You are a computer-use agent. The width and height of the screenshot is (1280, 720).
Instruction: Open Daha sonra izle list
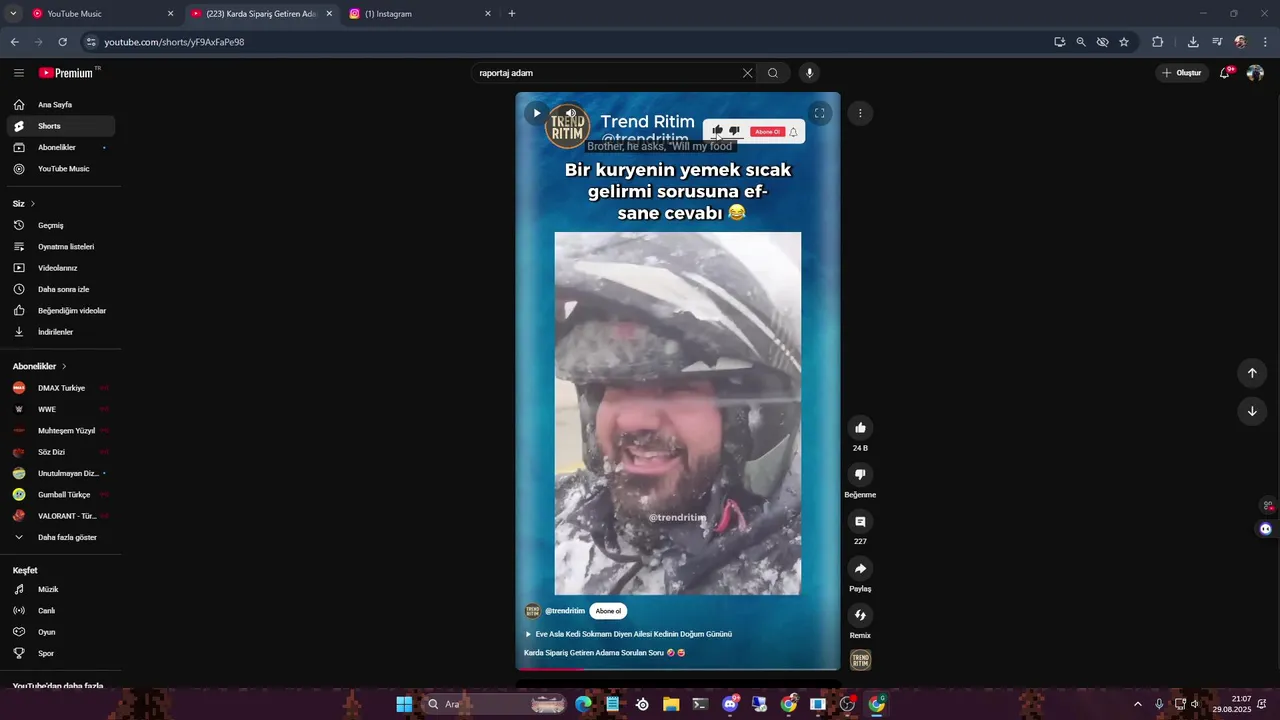61,290
